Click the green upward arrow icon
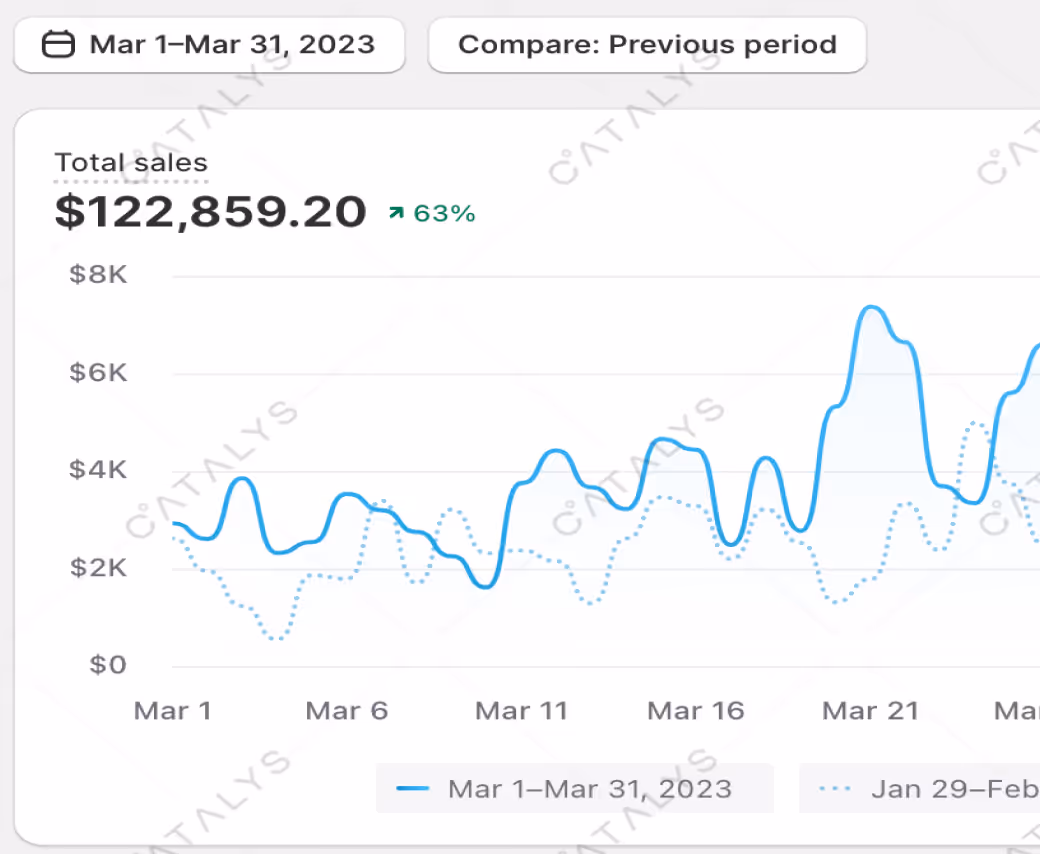This screenshot has width=1040, height=854. point(396,213)
